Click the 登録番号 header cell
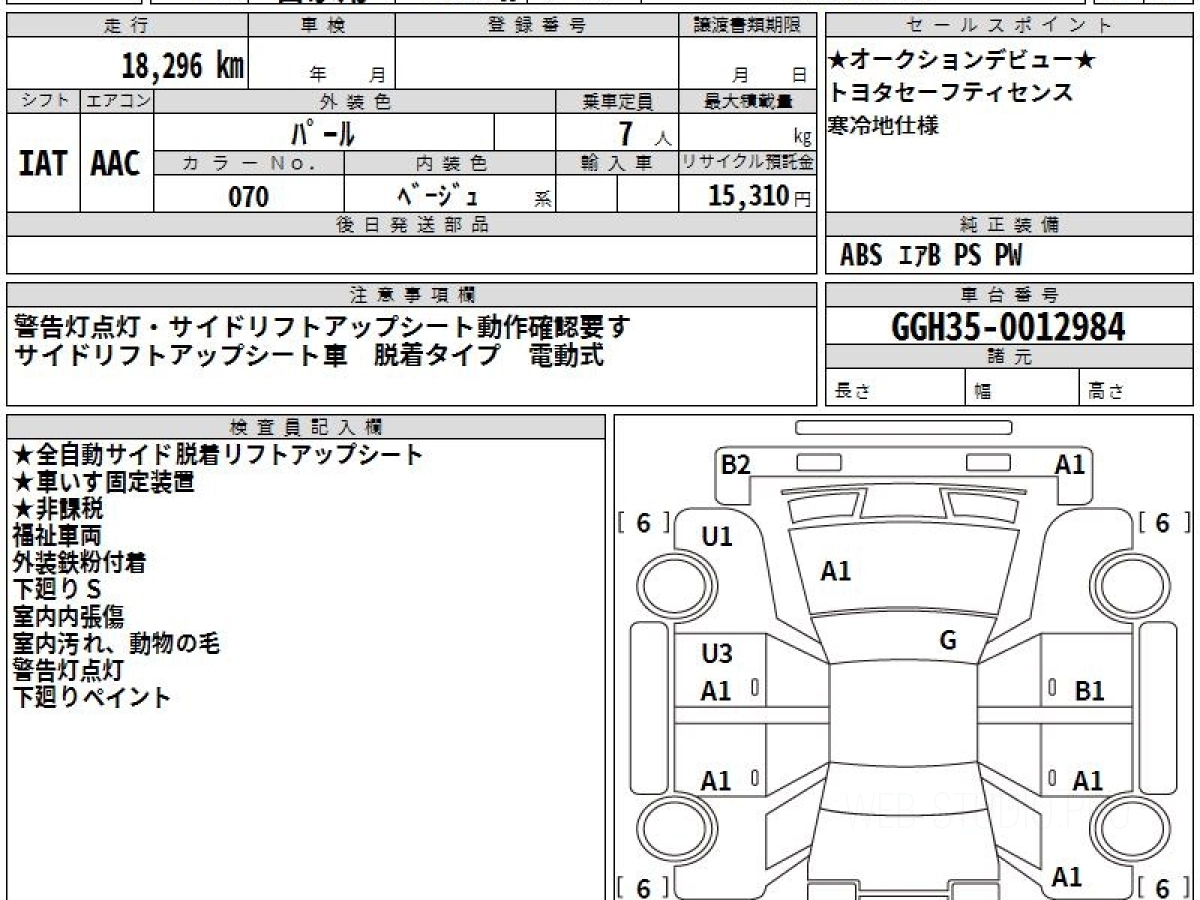 click(x=537, y=26)
